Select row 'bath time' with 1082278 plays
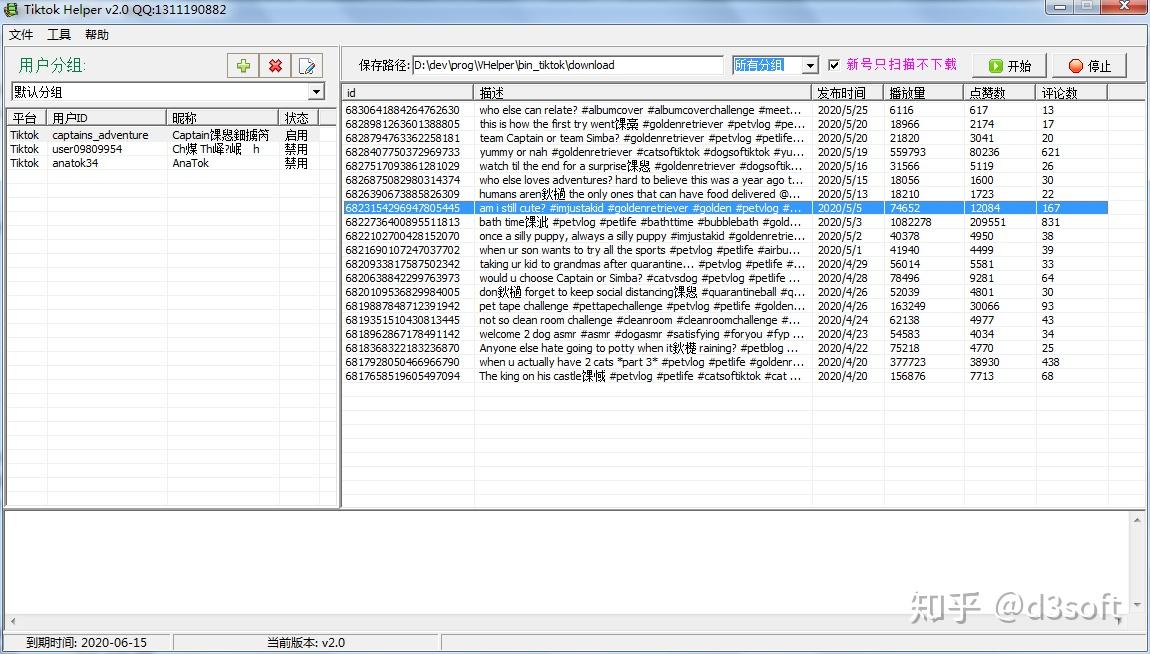Screen dimensions: 1150x654 tap(725, 221)
